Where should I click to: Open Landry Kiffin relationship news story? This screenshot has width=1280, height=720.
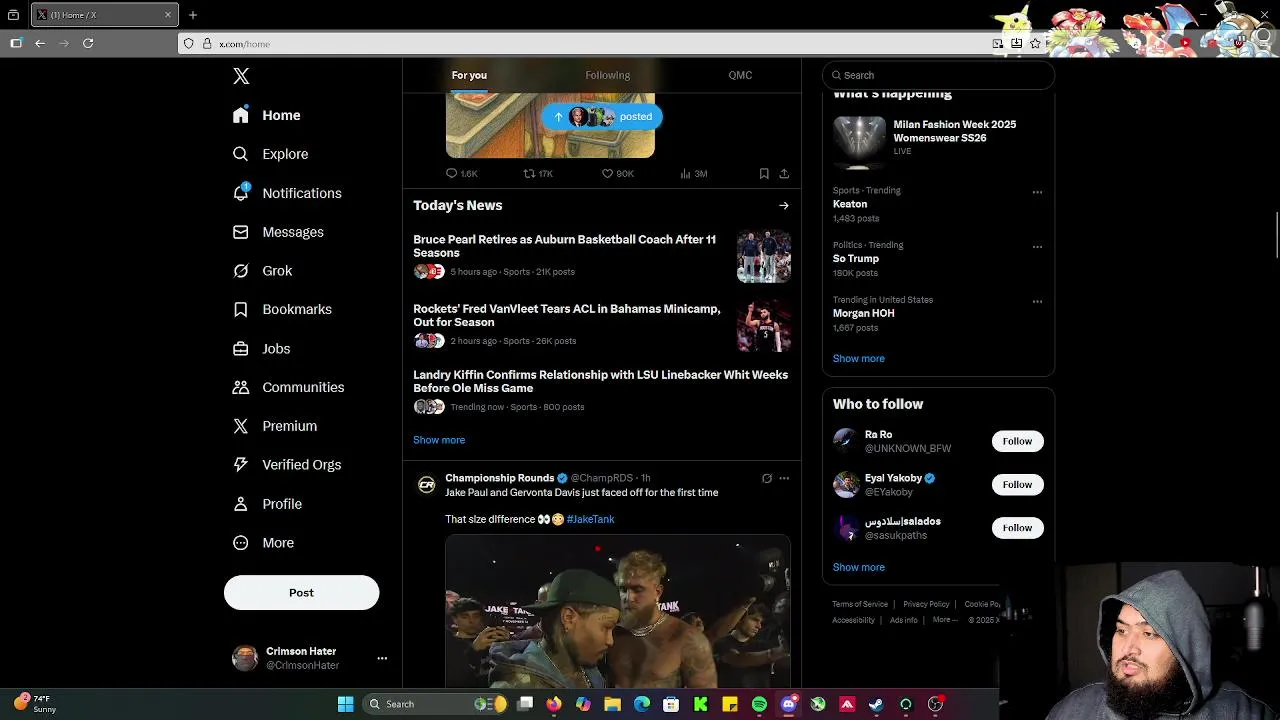(x=600, y=381)
